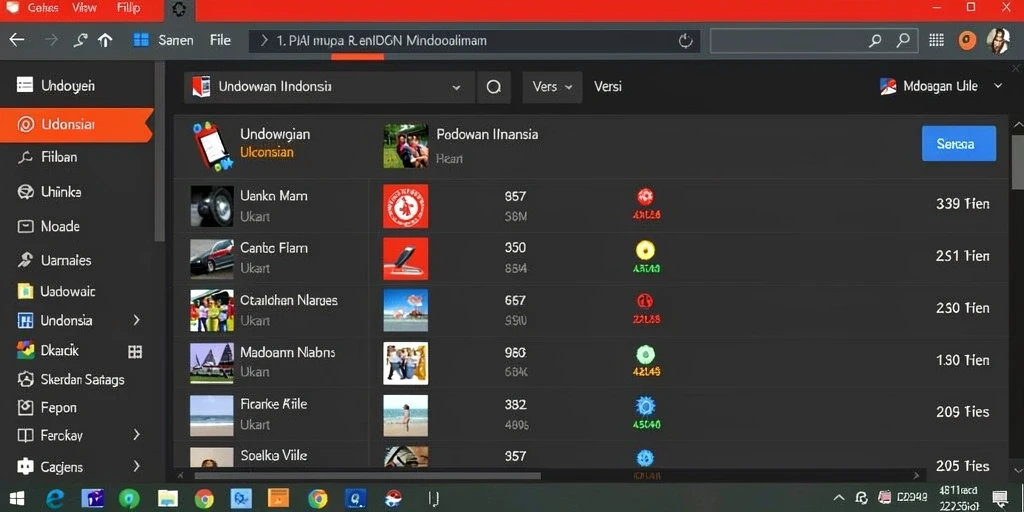
Task: Open File Explorer folder in taskbar
Action: tap(167, 499)
